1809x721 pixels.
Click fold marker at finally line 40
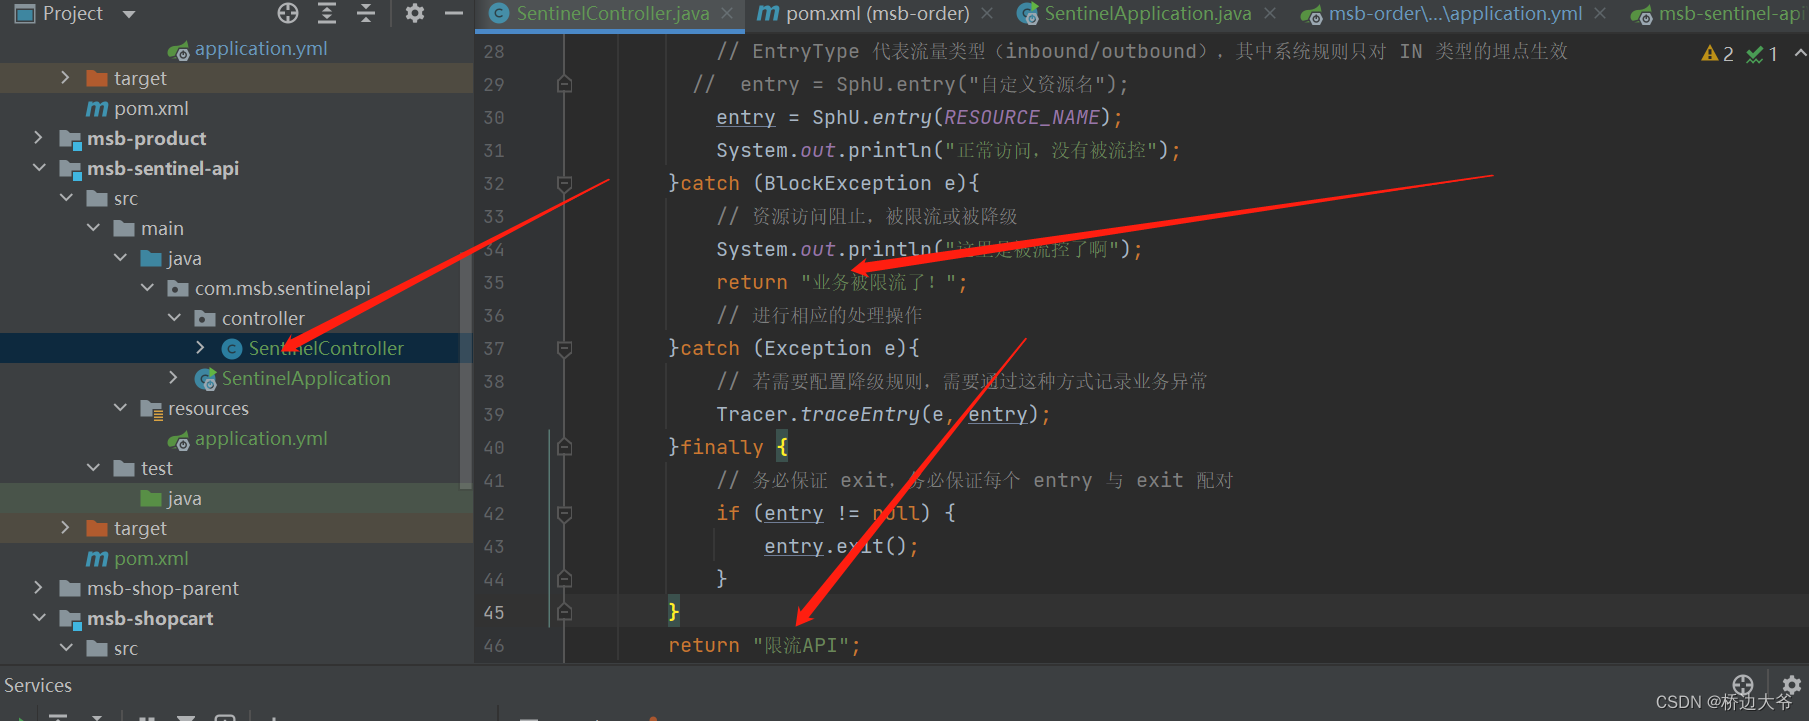pyautogui.click(x=564, y=447)
